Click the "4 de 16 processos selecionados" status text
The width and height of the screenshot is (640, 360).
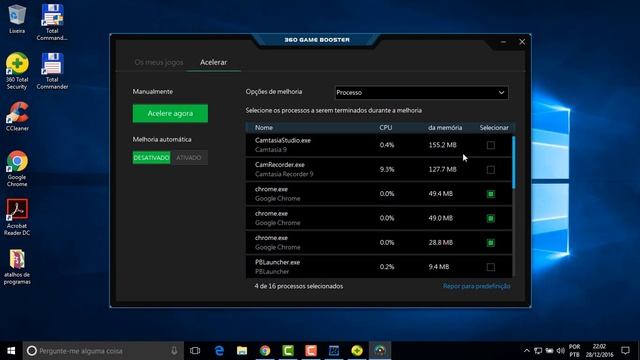pyautogui.click(x=298, y=286)
